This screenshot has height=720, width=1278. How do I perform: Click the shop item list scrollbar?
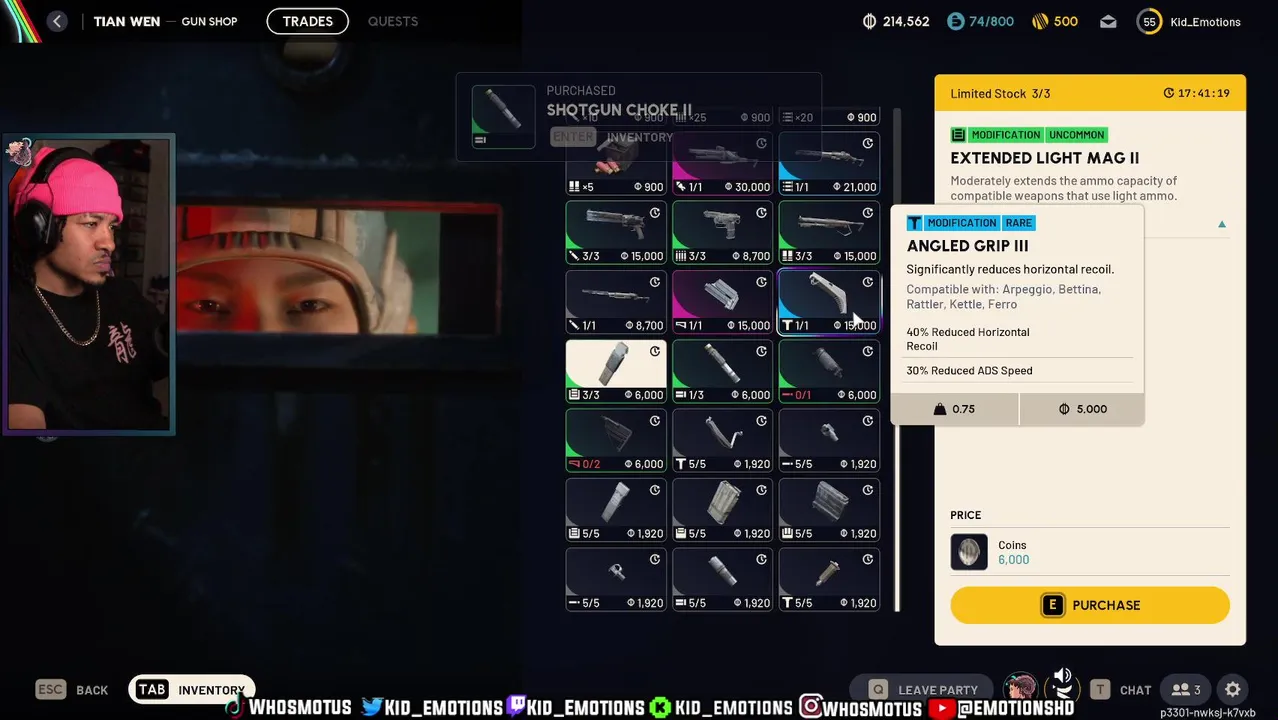(x=896, y=360)
